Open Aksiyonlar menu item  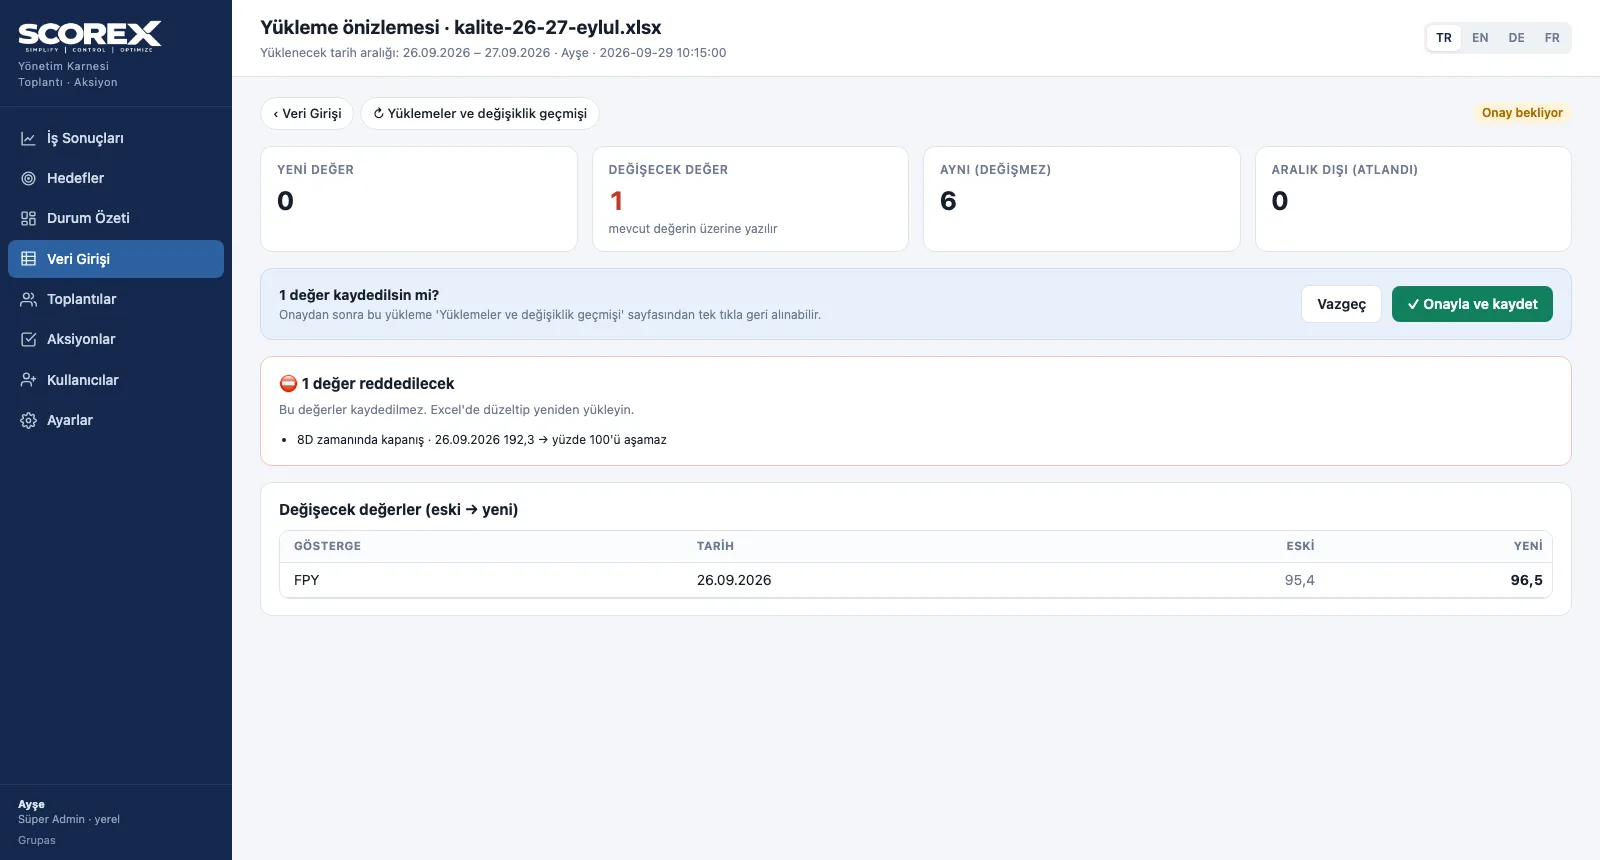pos(116,339)
